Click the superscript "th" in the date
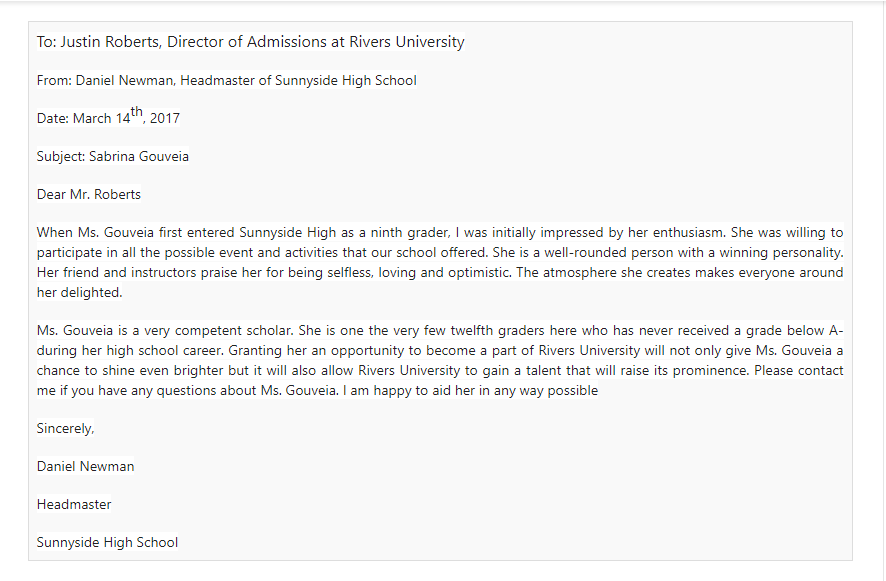This screenshot has height=581, width=886. click(x=138, y=112)
